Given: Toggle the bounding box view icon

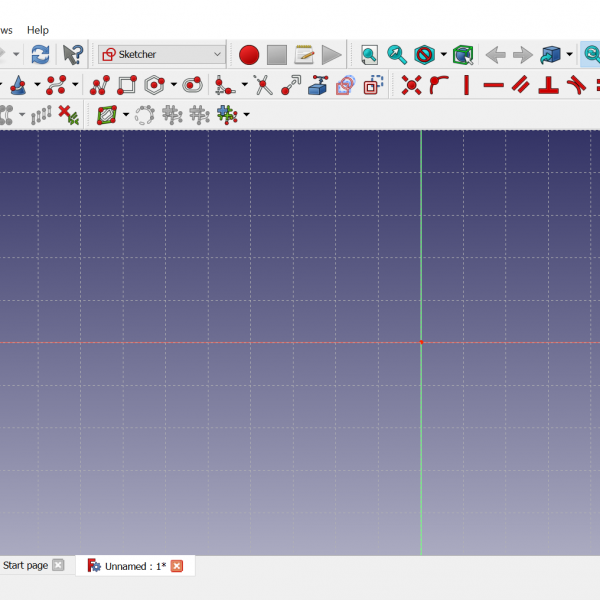Looking at the screenshot, I should (x=462, y=54).
